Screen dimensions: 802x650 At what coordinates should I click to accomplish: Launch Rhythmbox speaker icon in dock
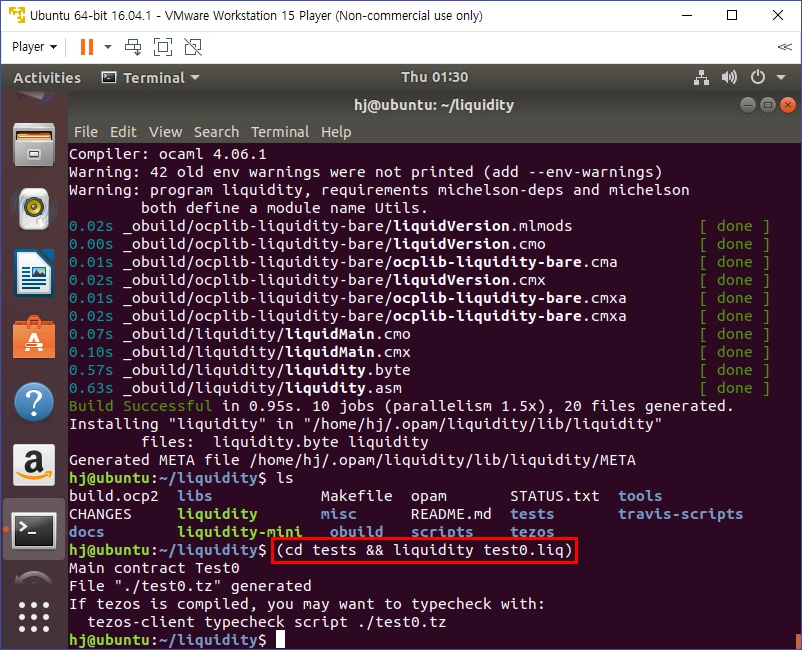coord(34,209)
